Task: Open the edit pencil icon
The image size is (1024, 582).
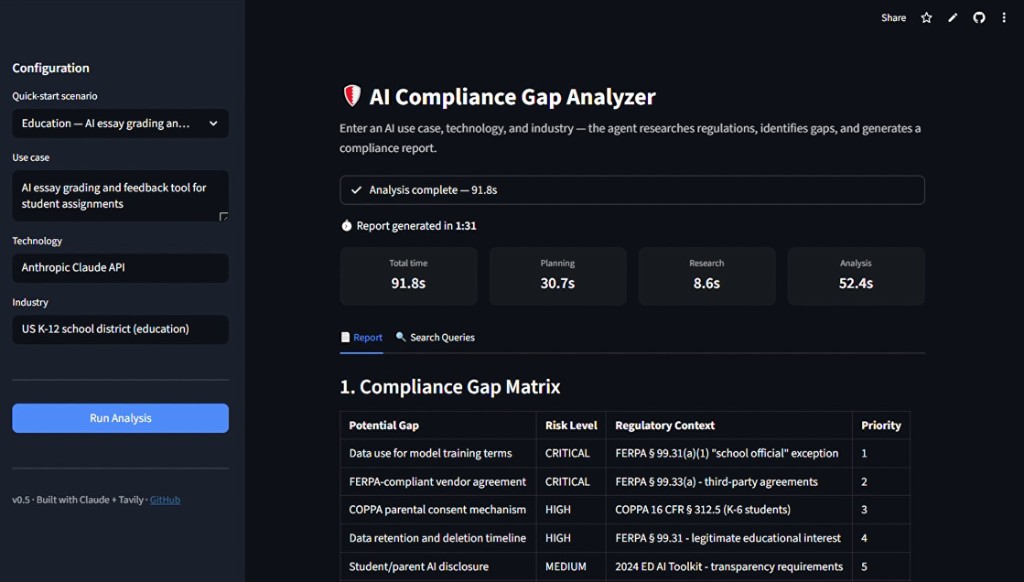Action: click(x=953, y=18)
